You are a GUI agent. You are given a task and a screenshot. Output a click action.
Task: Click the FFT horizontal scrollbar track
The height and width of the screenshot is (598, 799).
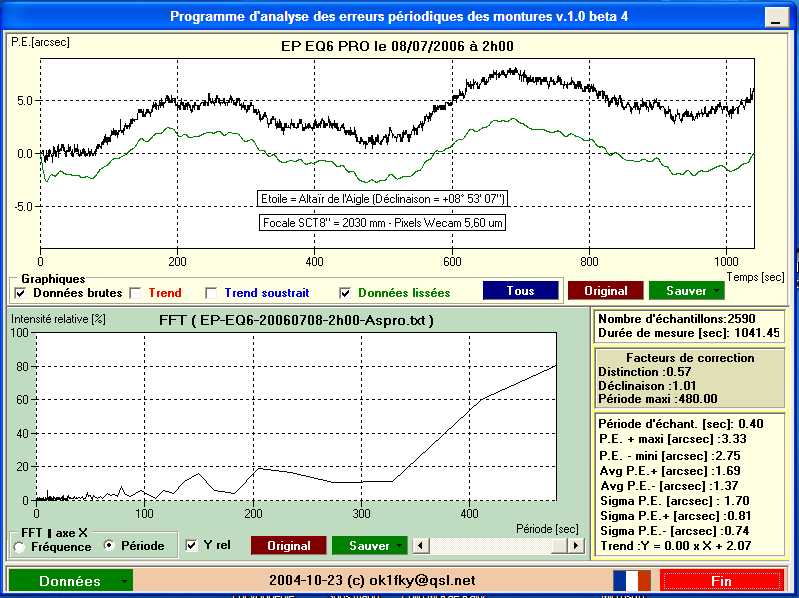(490, 546)
